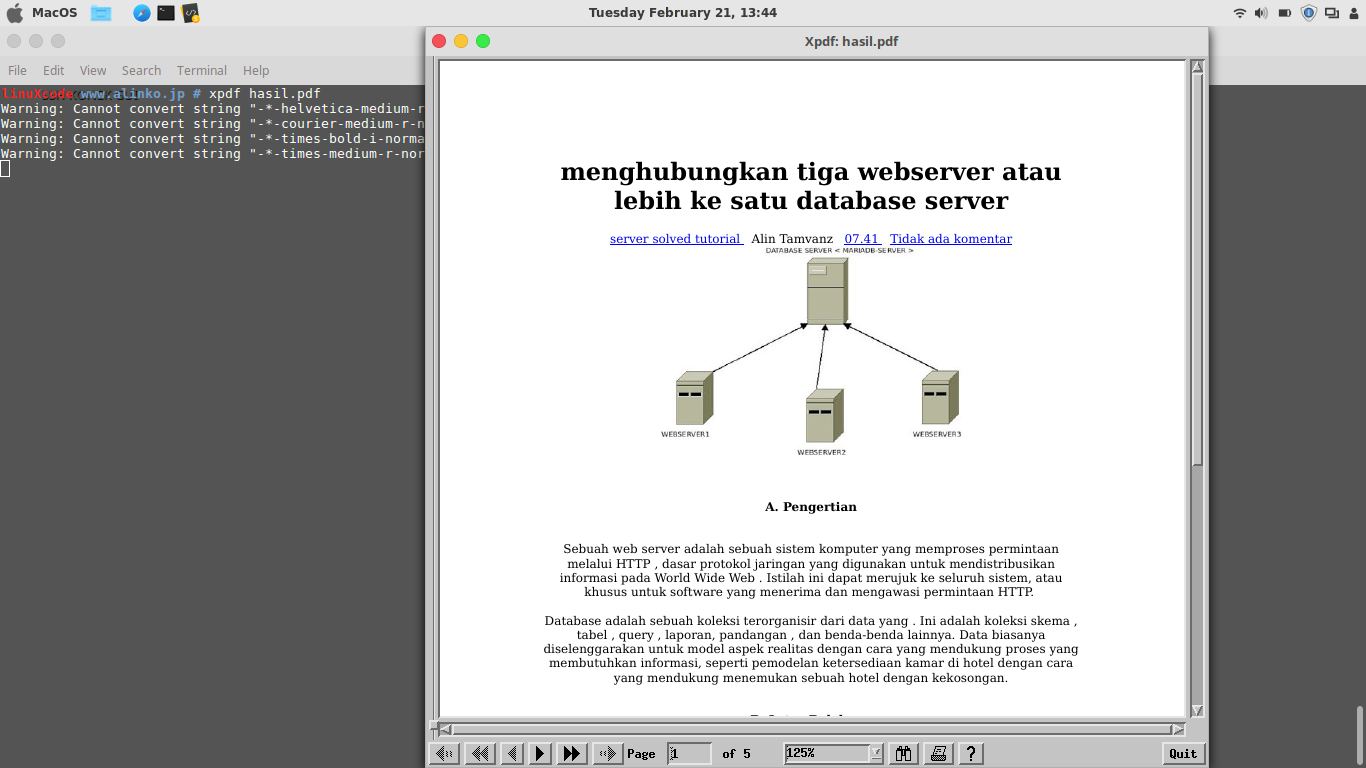This screenshot has width=1366, height=768.
Task: Open the blue shield security indicator
Action: point(1309,13)
